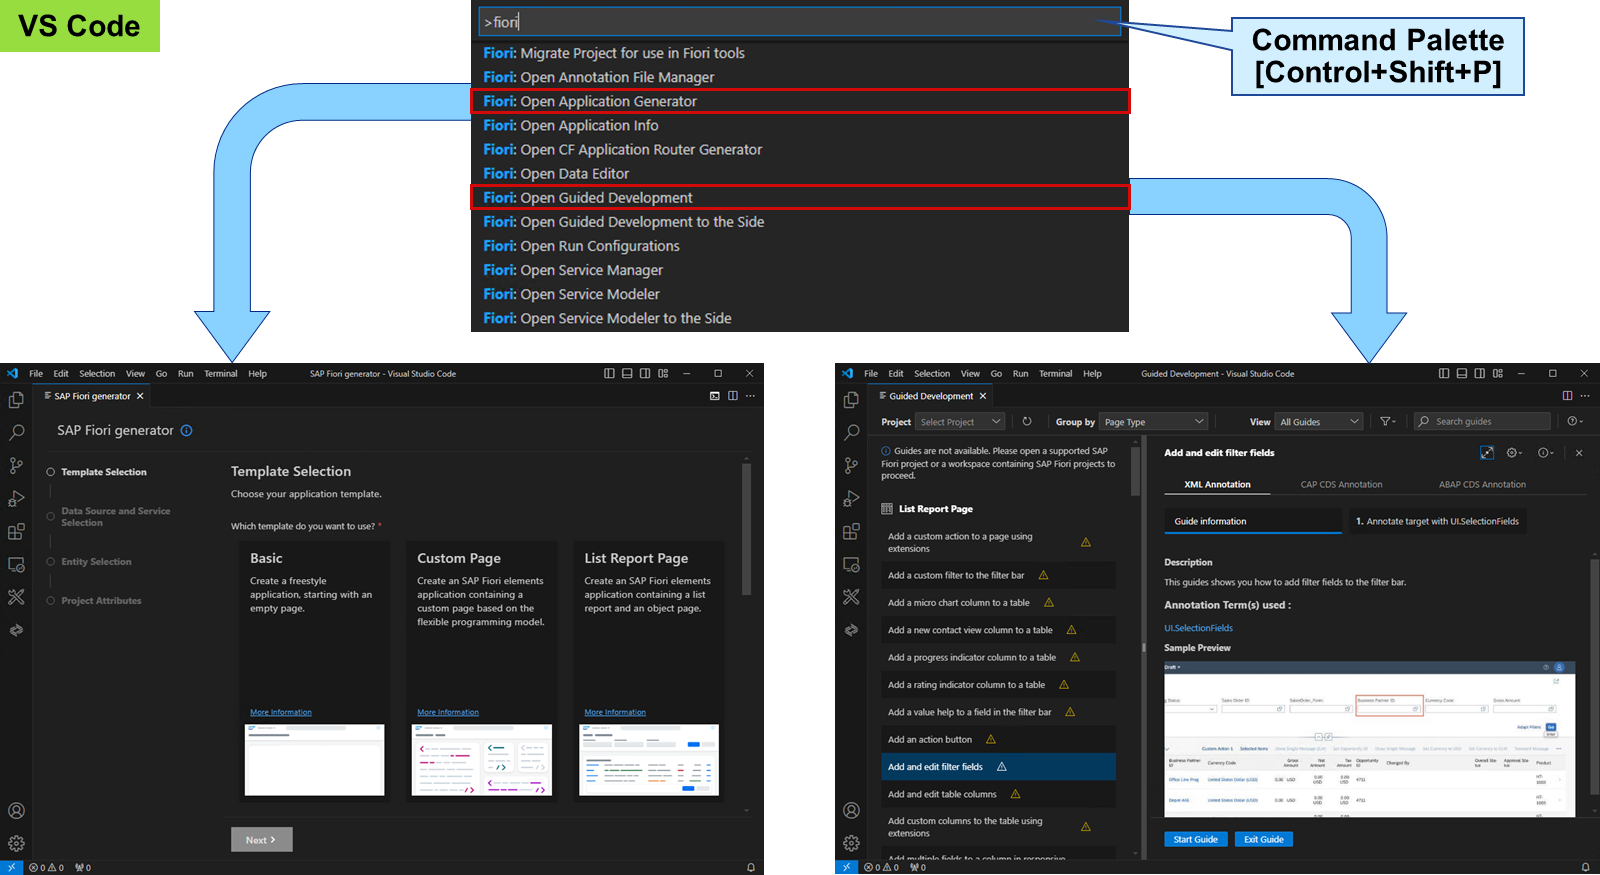Open Source Control in Guided Development window
1600x875 pixels.
coord(851,465)
